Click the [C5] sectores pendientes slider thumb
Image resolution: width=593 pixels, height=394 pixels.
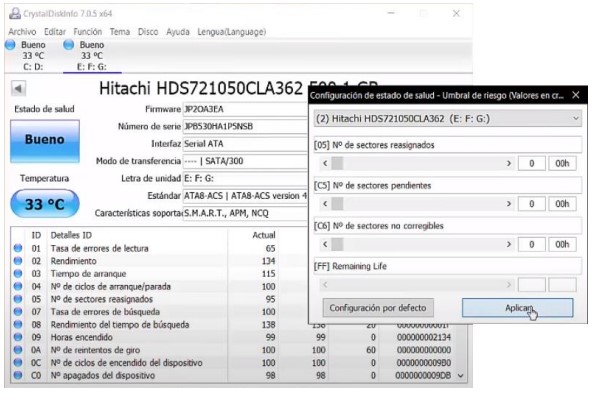(x=337, y=204)
